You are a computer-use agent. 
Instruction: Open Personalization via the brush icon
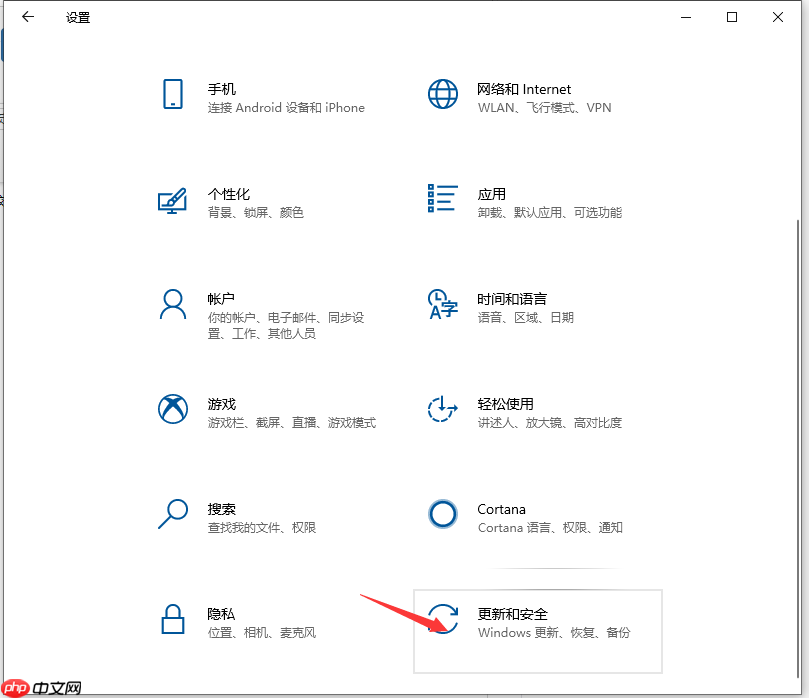pos(172,200)
